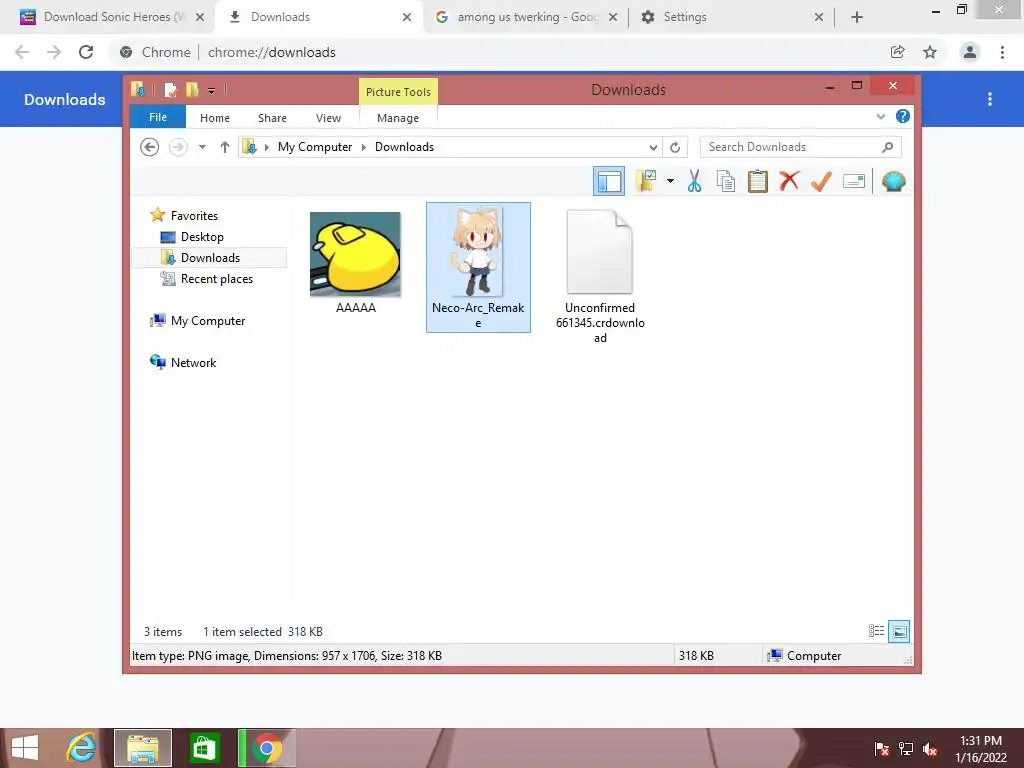
Task: Open the Chrome three-dot menu
Action: (x=1002, y=52)
